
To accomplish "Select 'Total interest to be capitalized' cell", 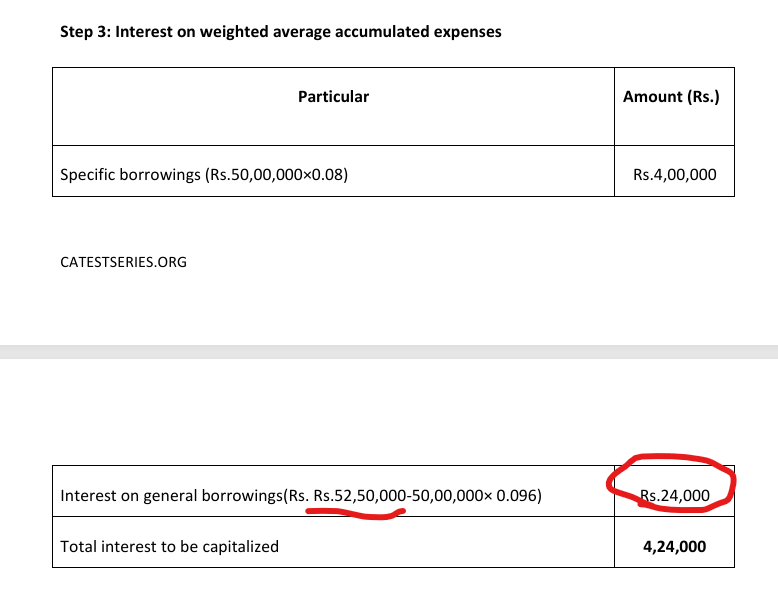I will coord(170,546).
